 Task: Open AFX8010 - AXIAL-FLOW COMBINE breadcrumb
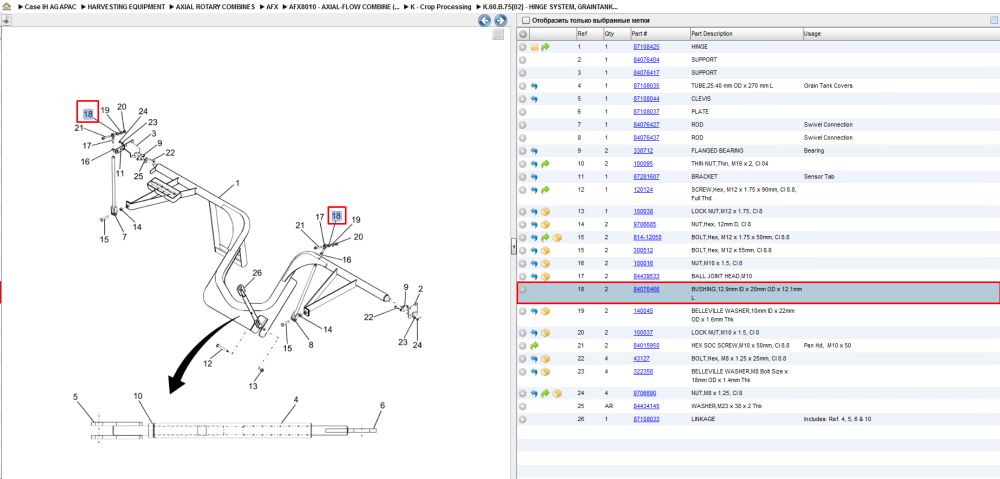tap(345, 6)
